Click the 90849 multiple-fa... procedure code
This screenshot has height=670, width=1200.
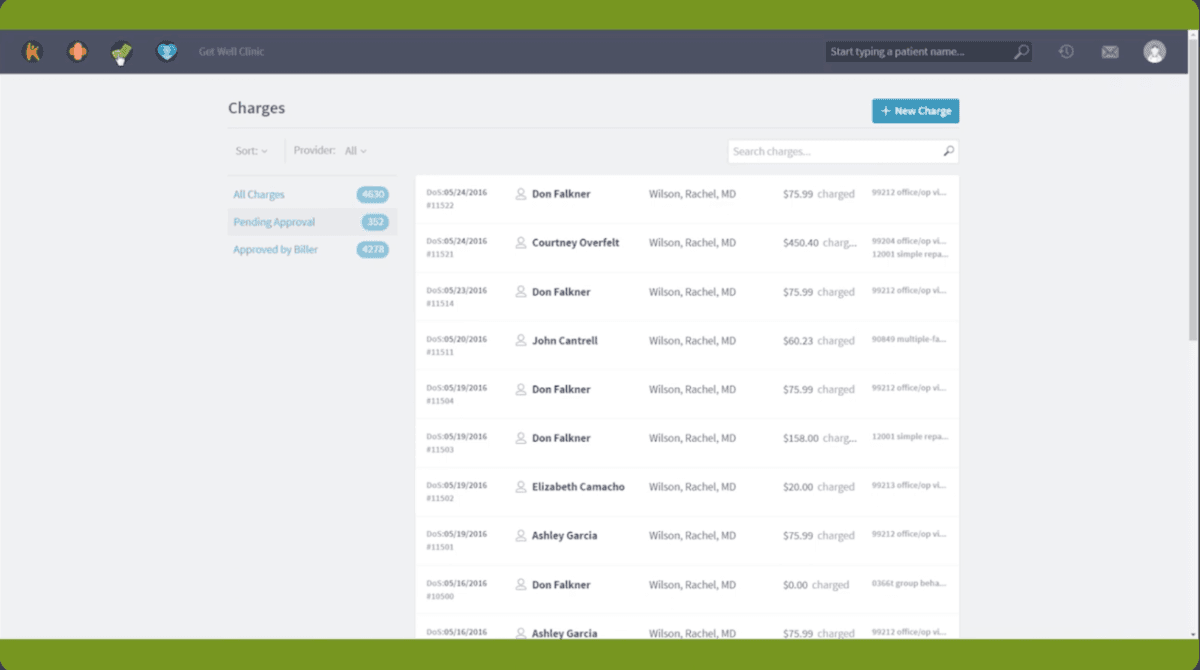click(x=909, y=339)
